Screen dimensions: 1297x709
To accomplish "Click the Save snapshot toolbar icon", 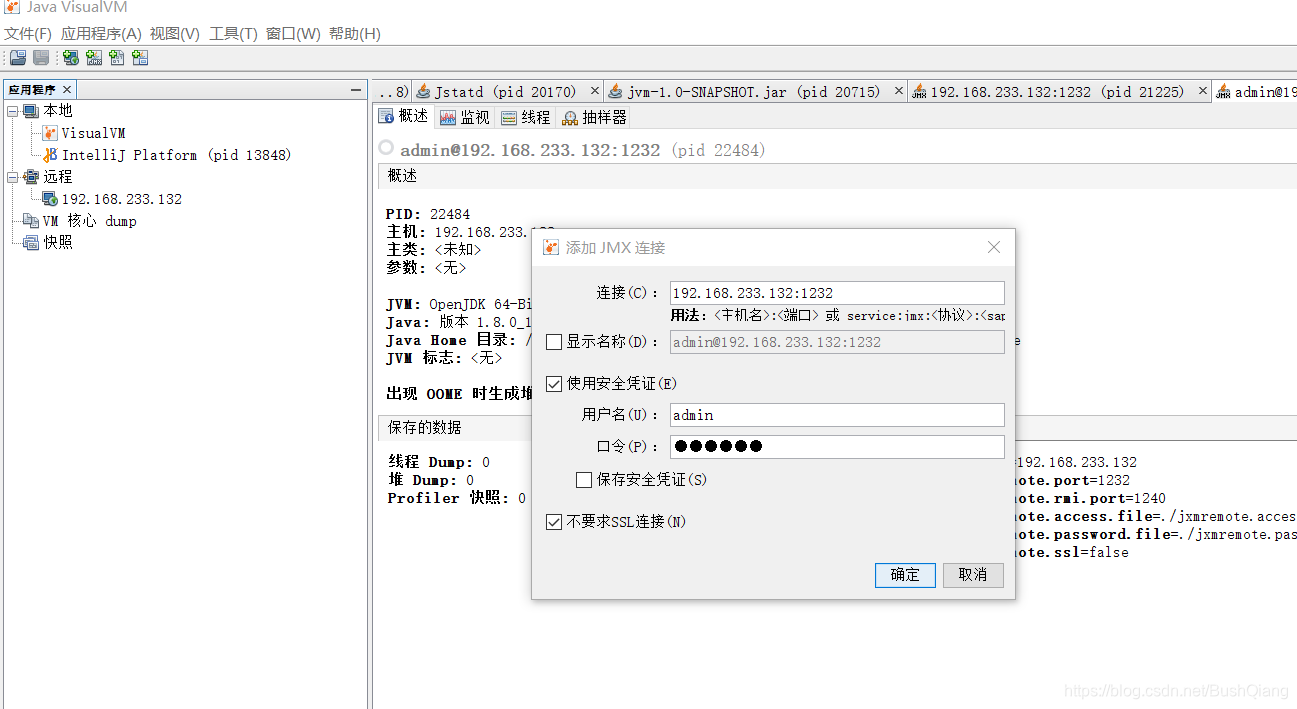I will (41, 58).
